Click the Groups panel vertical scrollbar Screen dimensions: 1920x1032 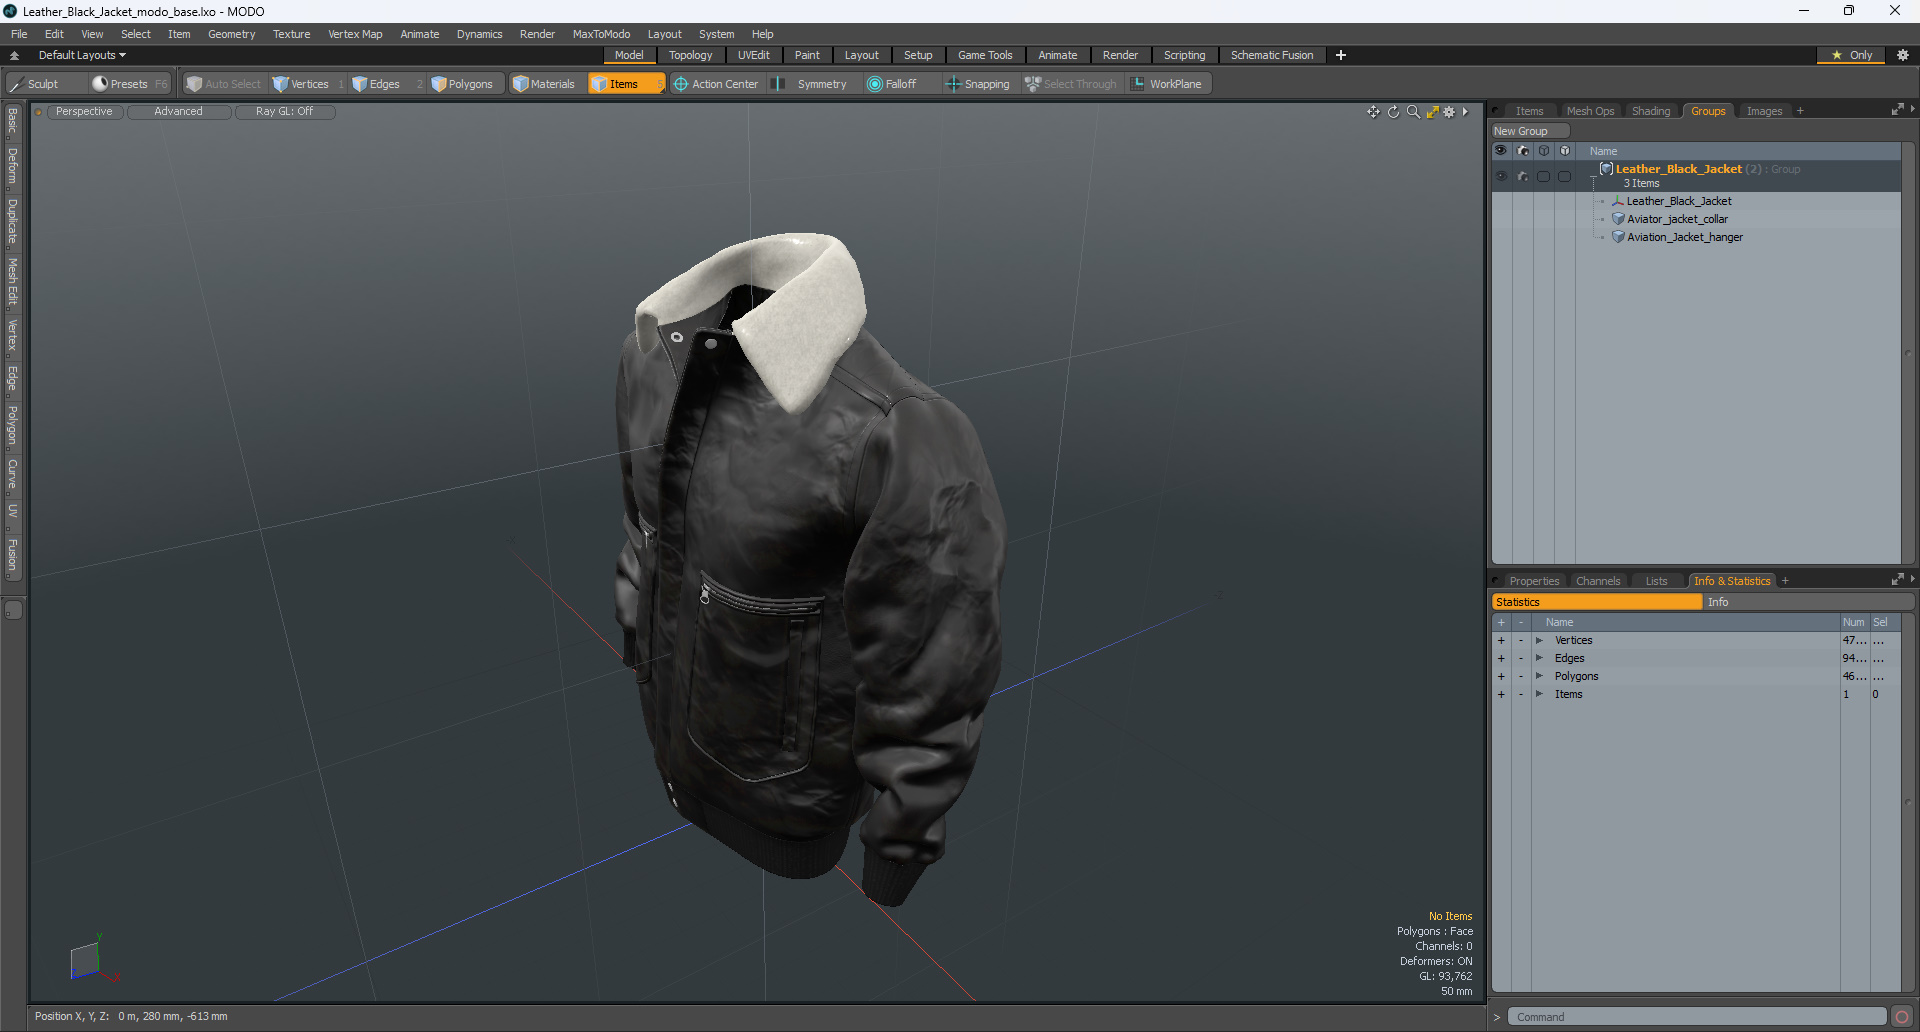[1908, 352]
